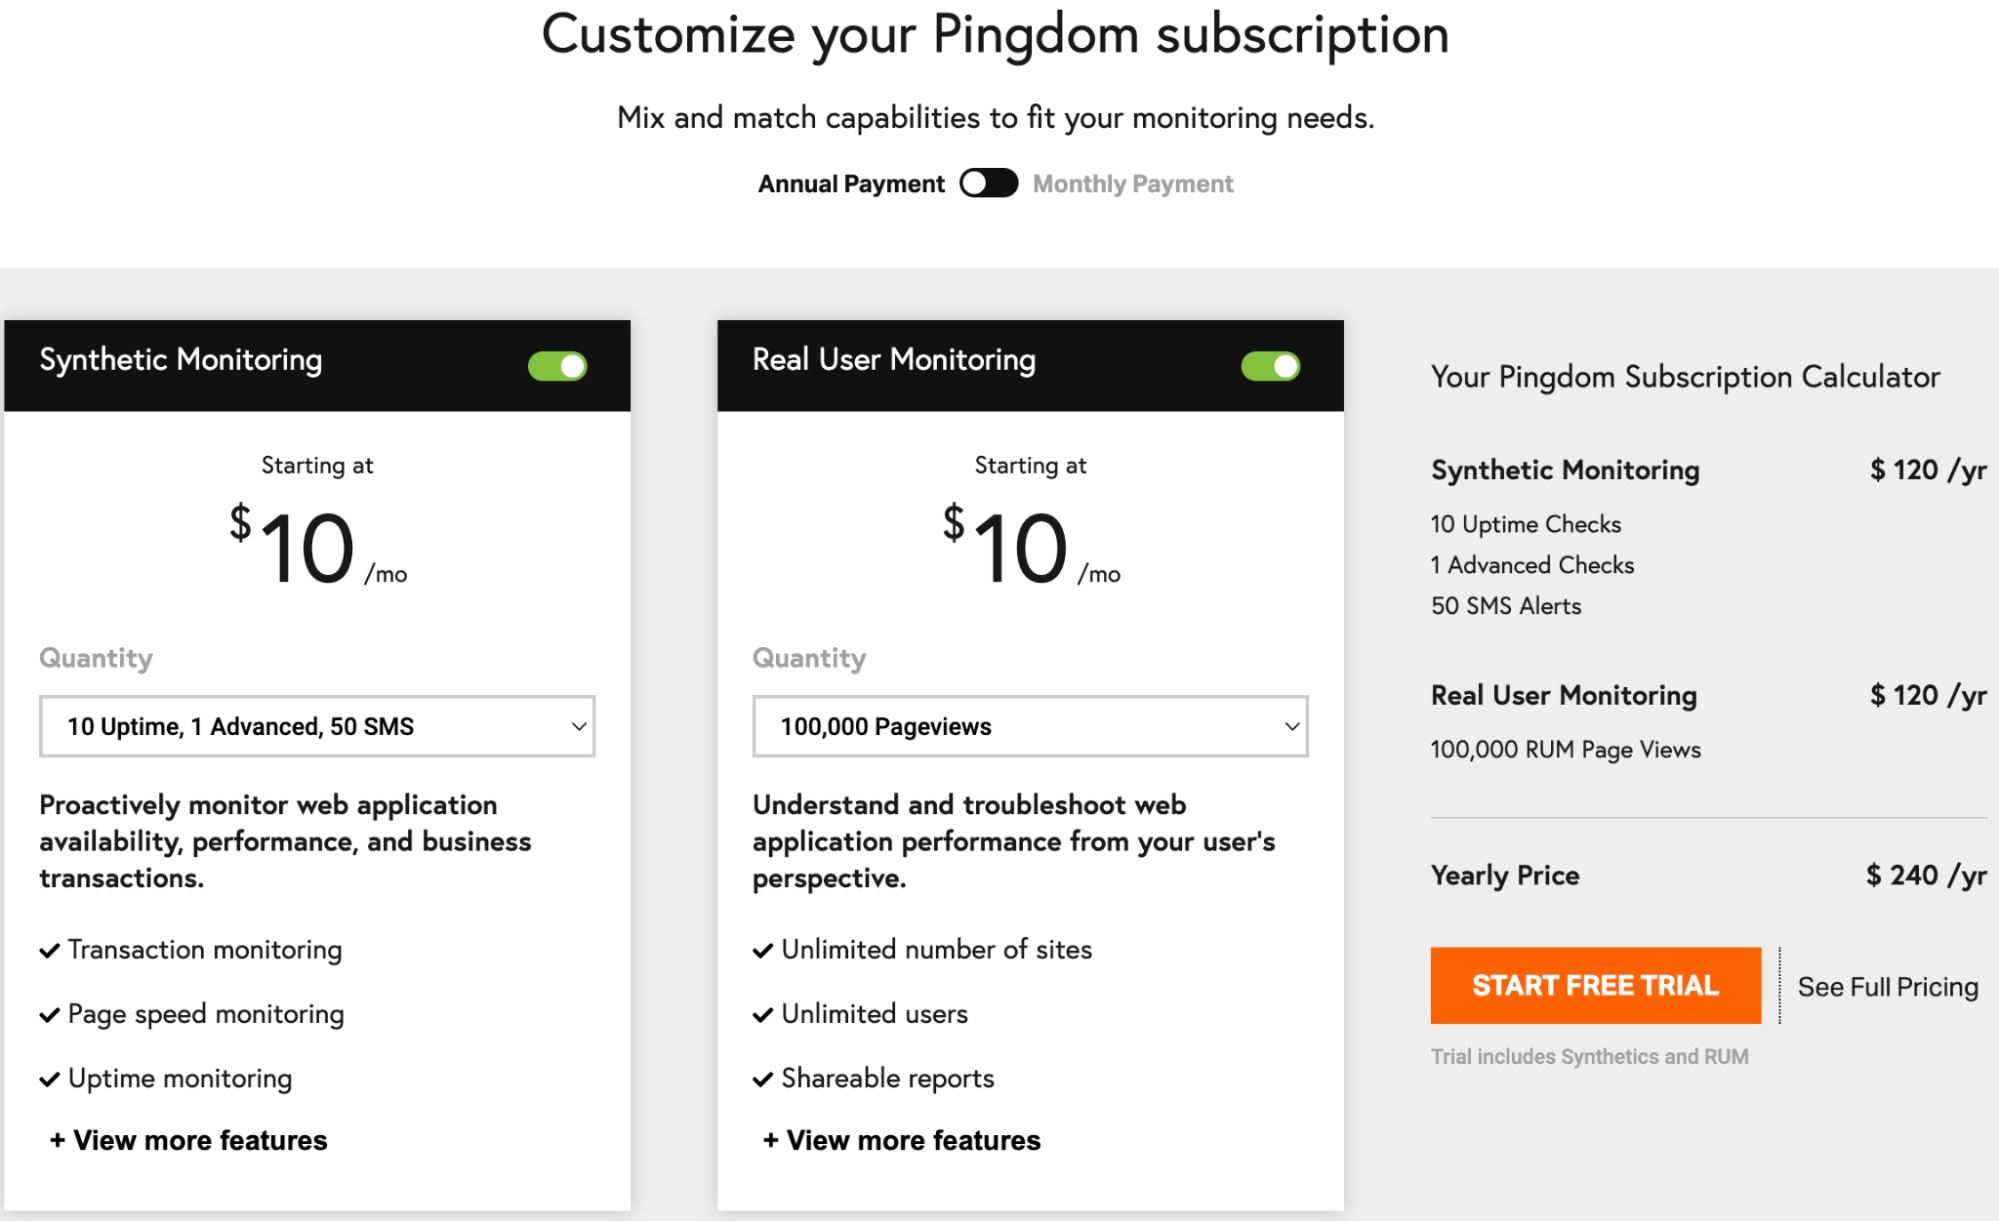1999x1222 pixels.
Task: Click the checkmark beside Shareable reports
Action: [x=762, y=1079]
